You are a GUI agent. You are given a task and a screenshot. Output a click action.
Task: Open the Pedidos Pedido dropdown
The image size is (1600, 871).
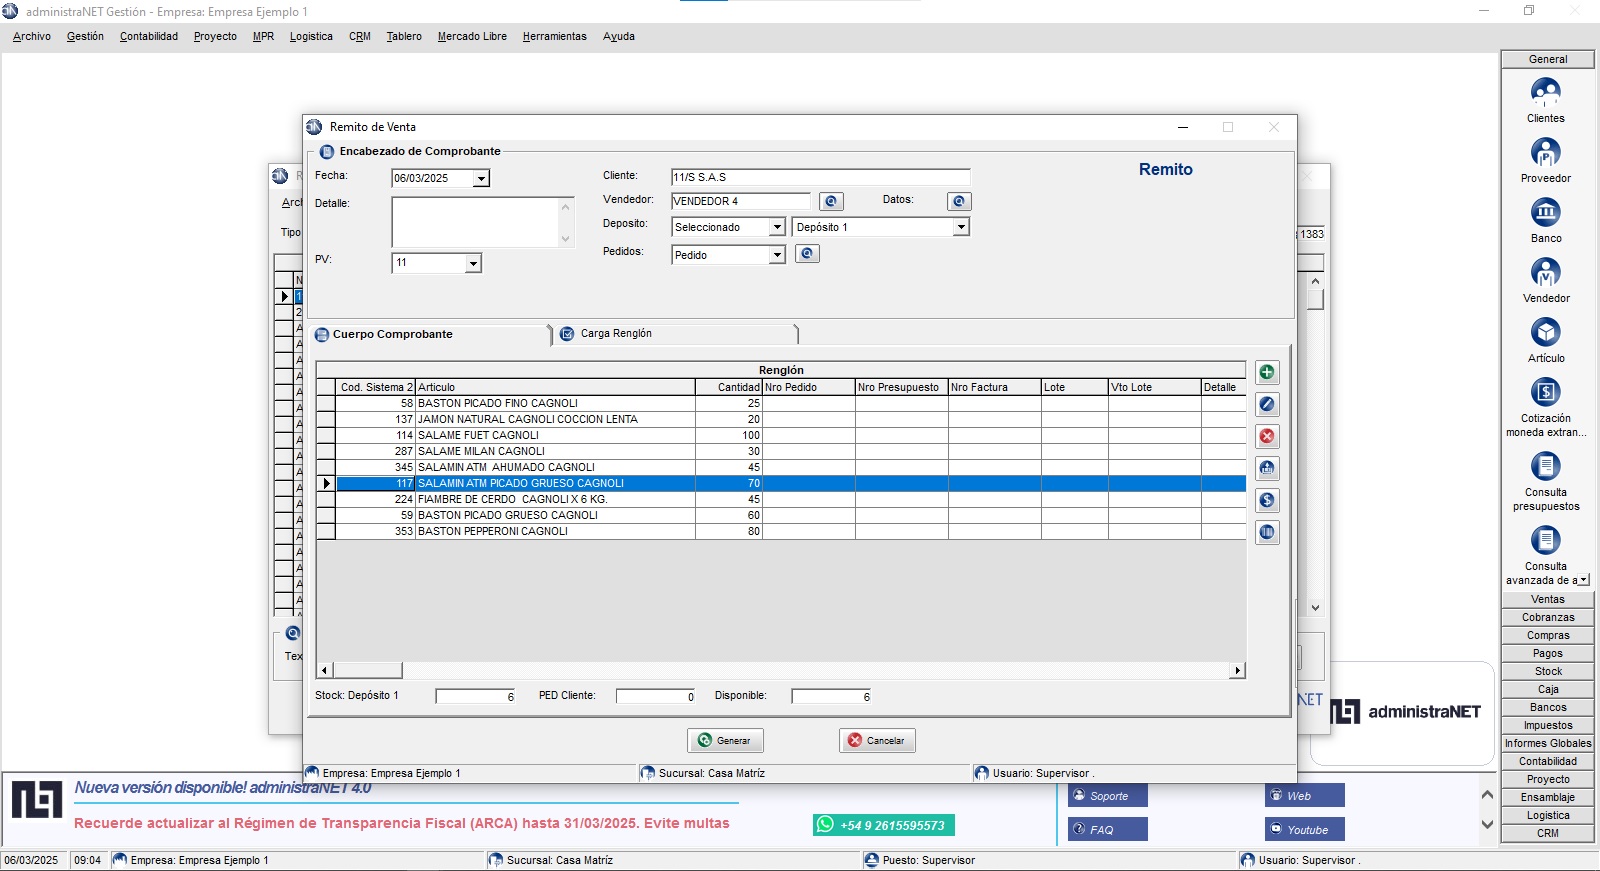(x=777, y=256)
